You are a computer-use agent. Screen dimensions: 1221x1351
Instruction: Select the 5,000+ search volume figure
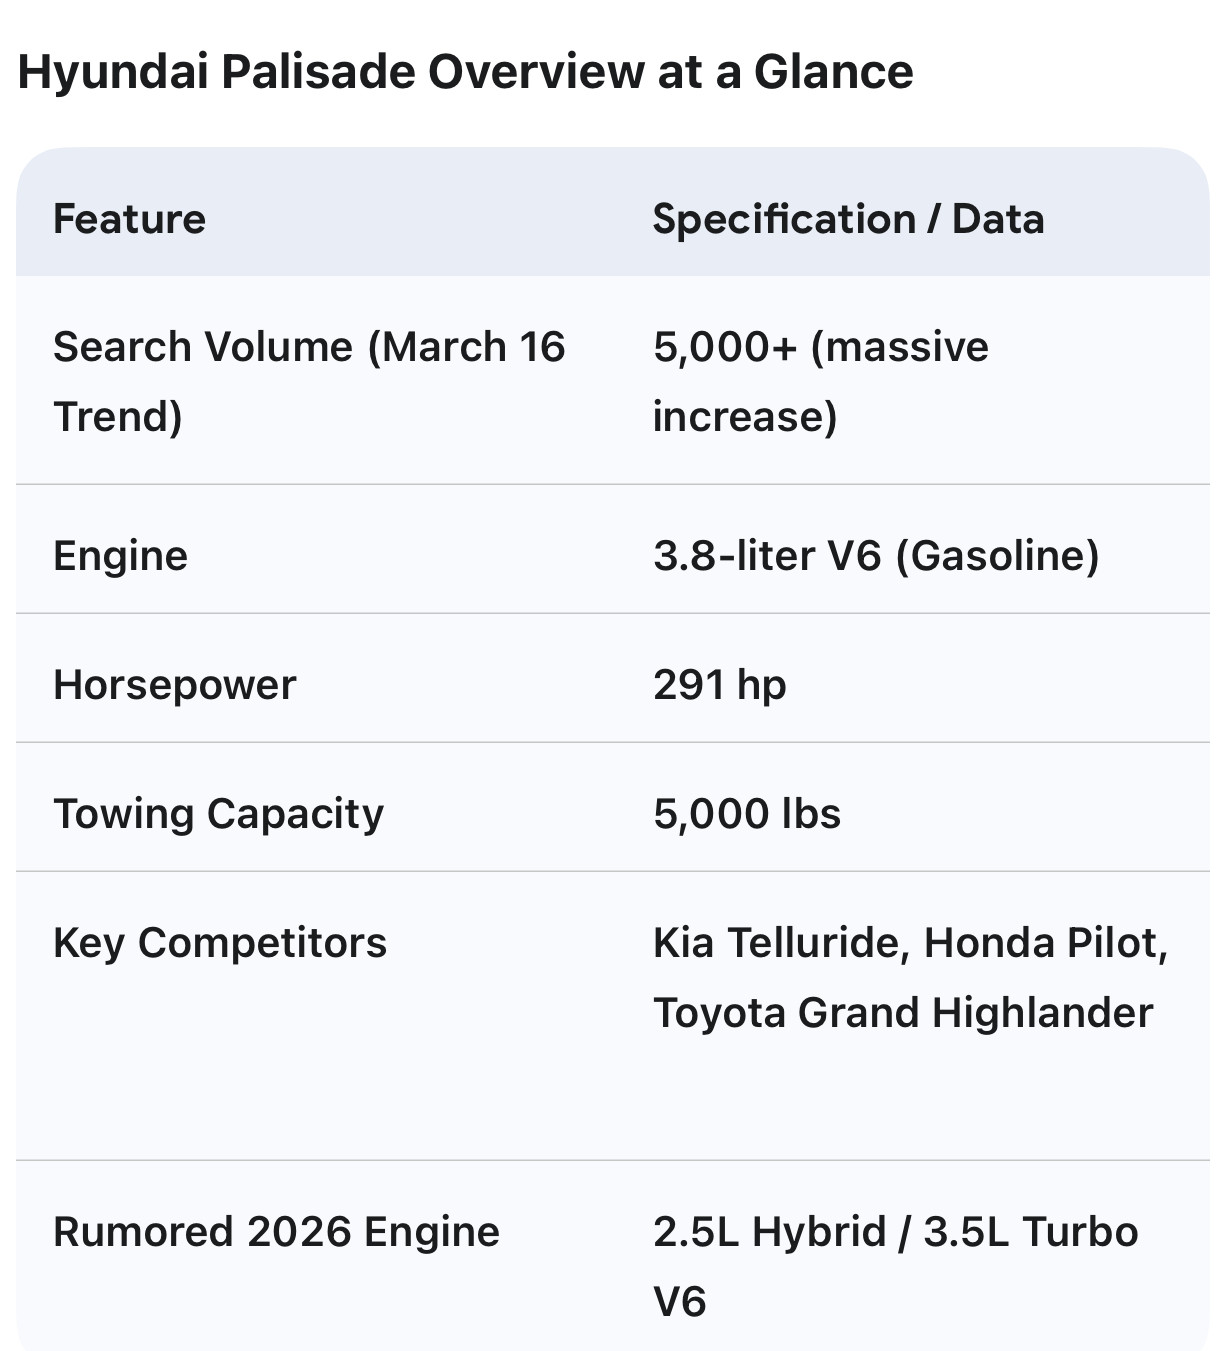click(725, 347)
